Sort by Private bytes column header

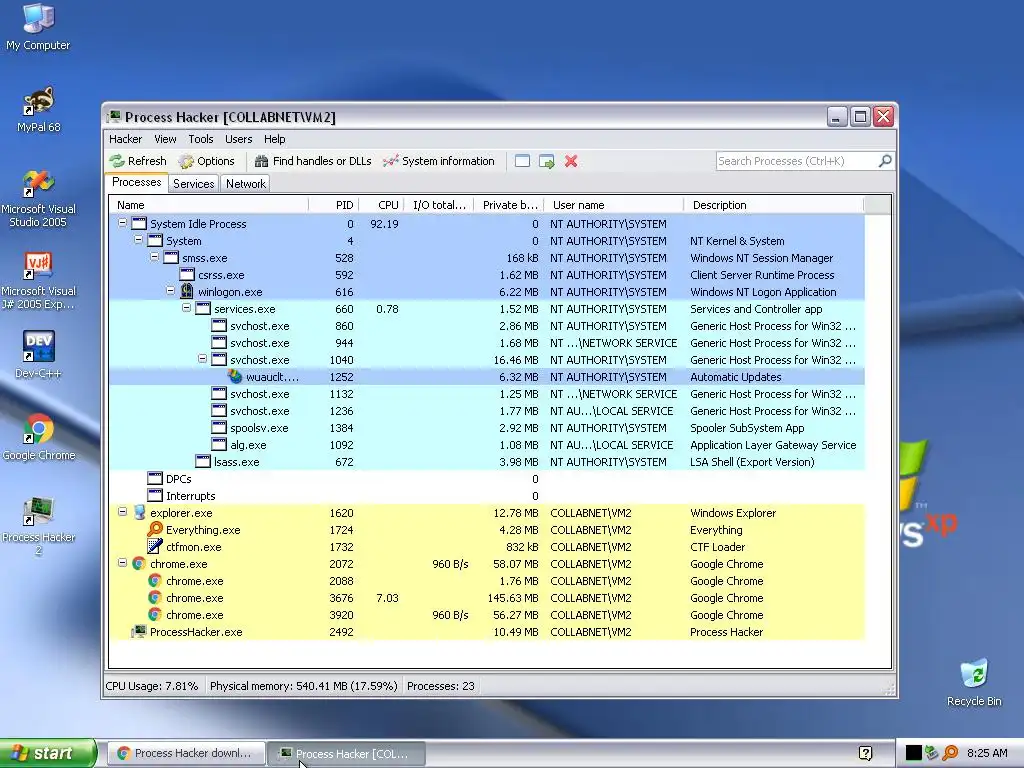[x=509, y=205]
